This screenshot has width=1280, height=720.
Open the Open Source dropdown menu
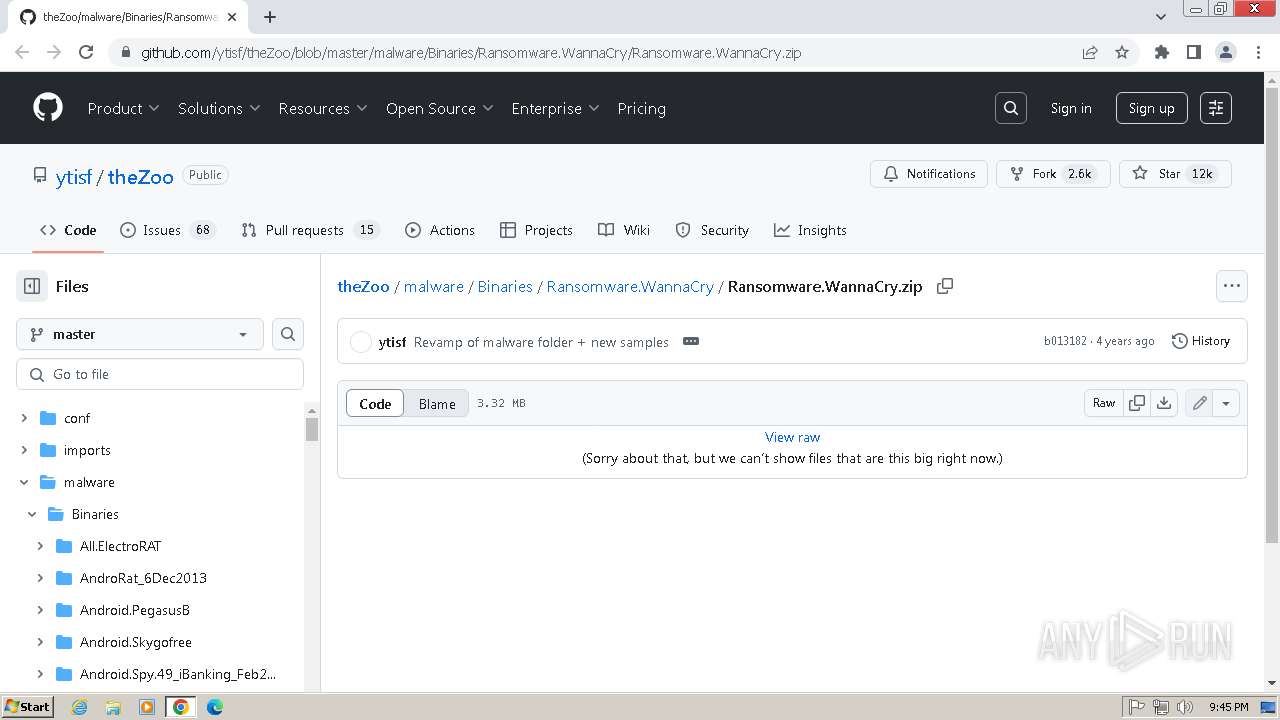coord(440,108)
